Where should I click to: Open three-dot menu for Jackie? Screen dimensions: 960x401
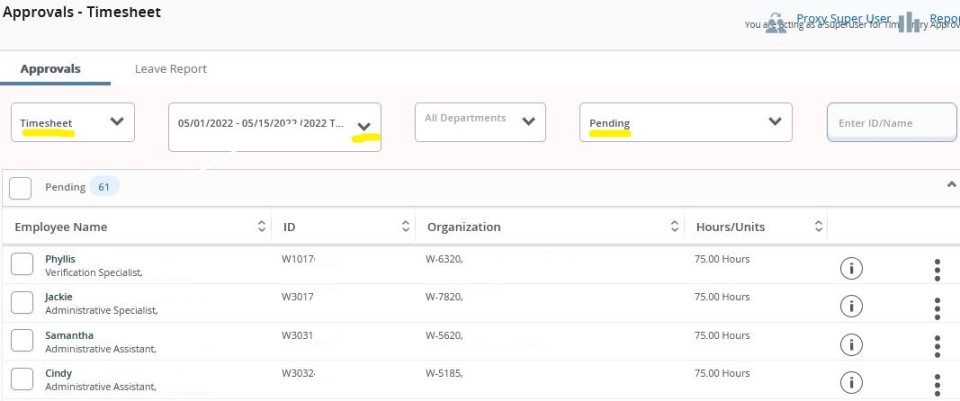937,307
